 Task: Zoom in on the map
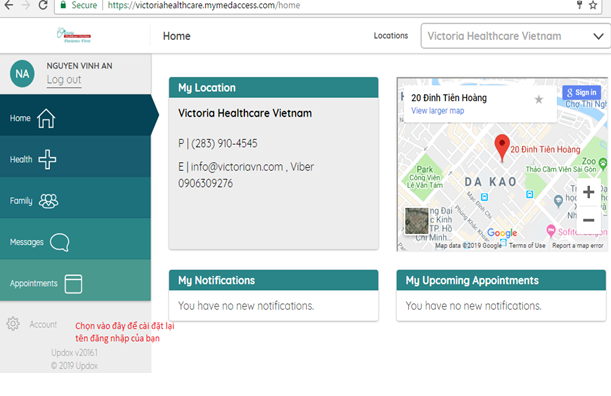click(588, 192)
